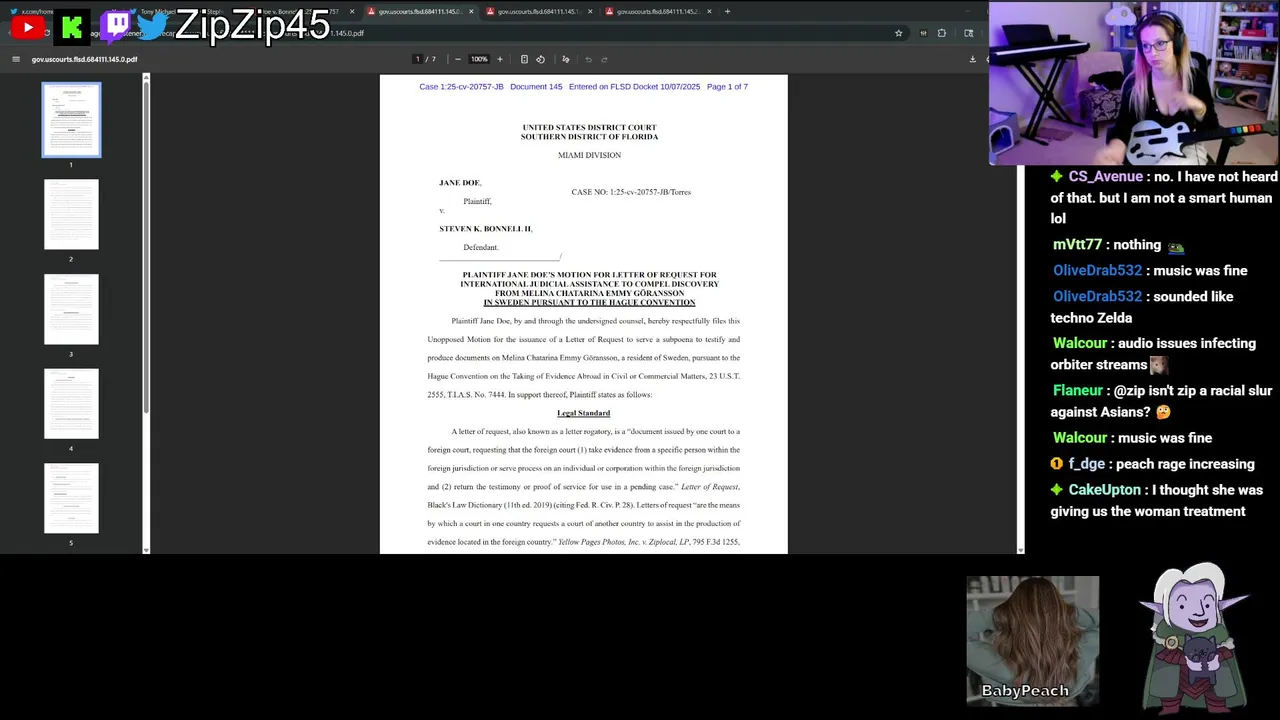Open the PDF viewer sidebar hamburger menu

pos(16,59)
